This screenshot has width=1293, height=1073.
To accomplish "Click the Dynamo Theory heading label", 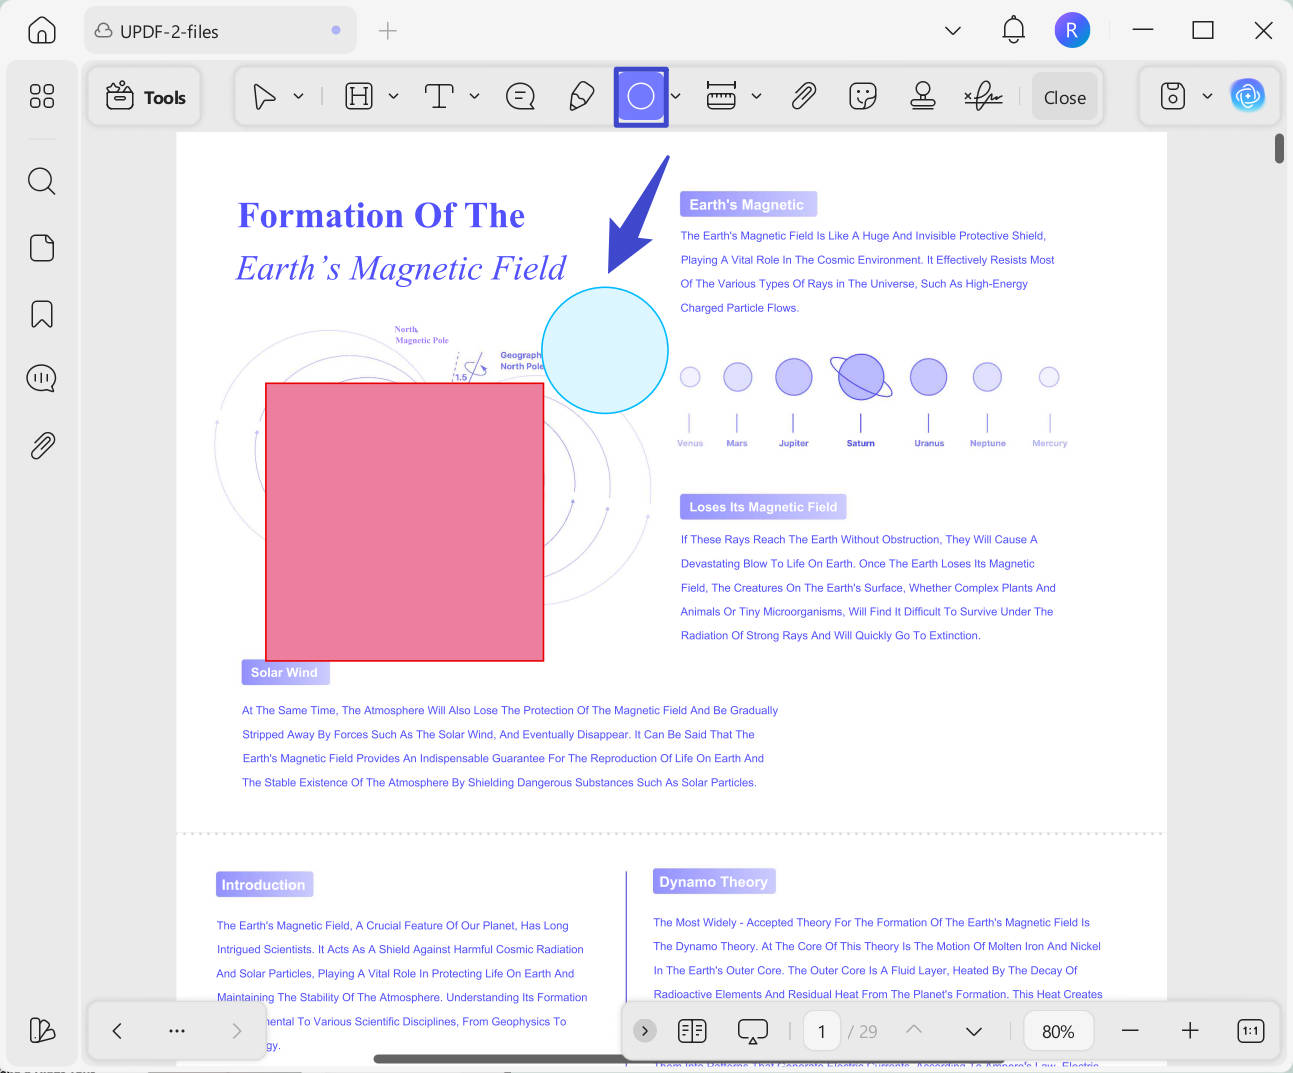I will pos(713,882).
